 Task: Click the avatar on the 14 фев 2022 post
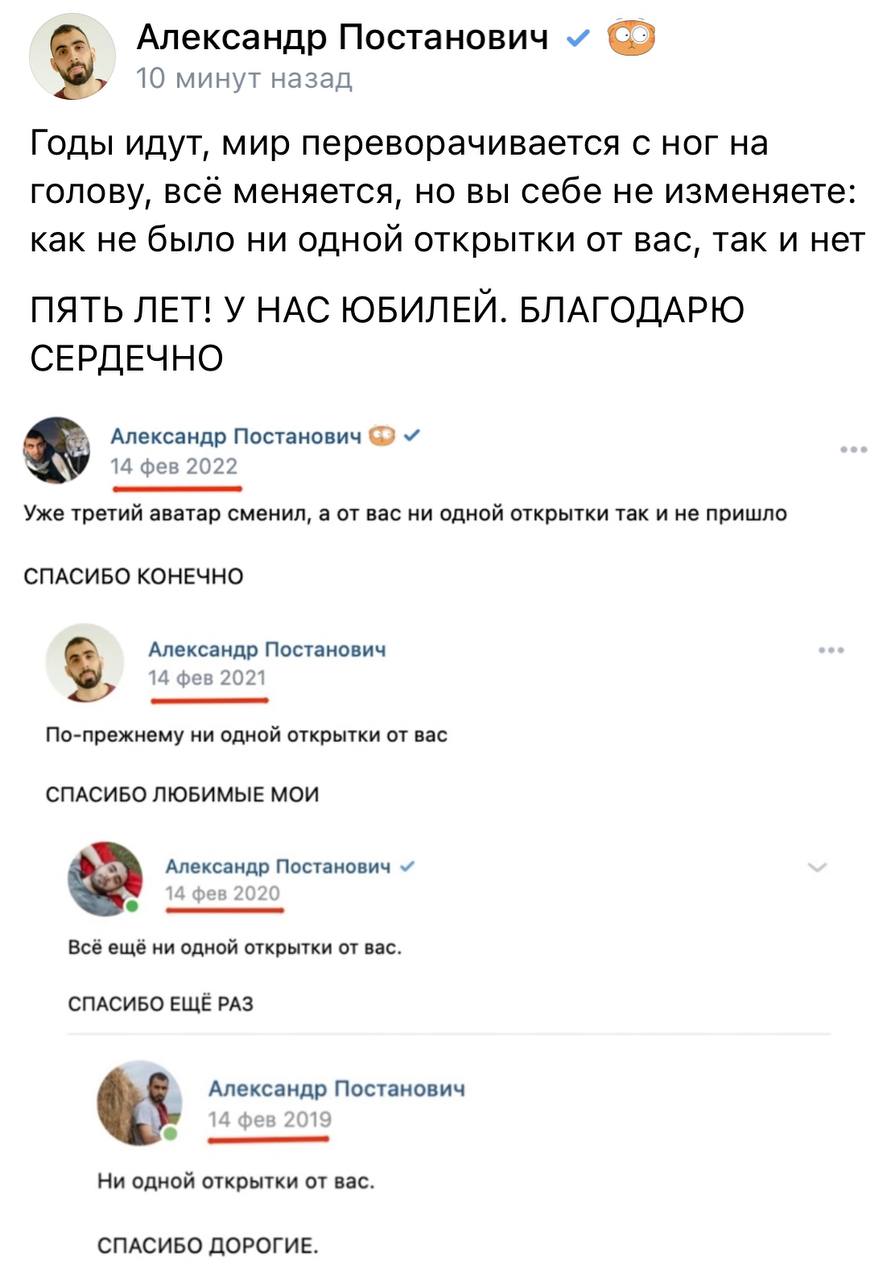tap(56, 450)
